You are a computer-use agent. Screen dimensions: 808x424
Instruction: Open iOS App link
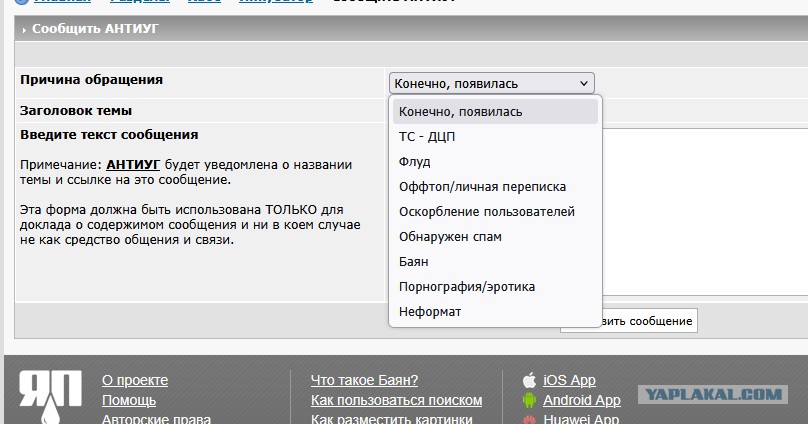coord(569,380)
